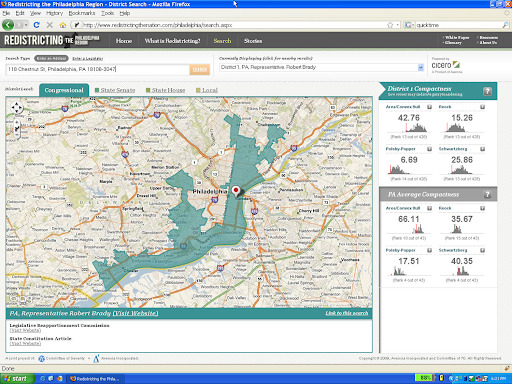Expand Currently Displaying district dropdown

421,67
